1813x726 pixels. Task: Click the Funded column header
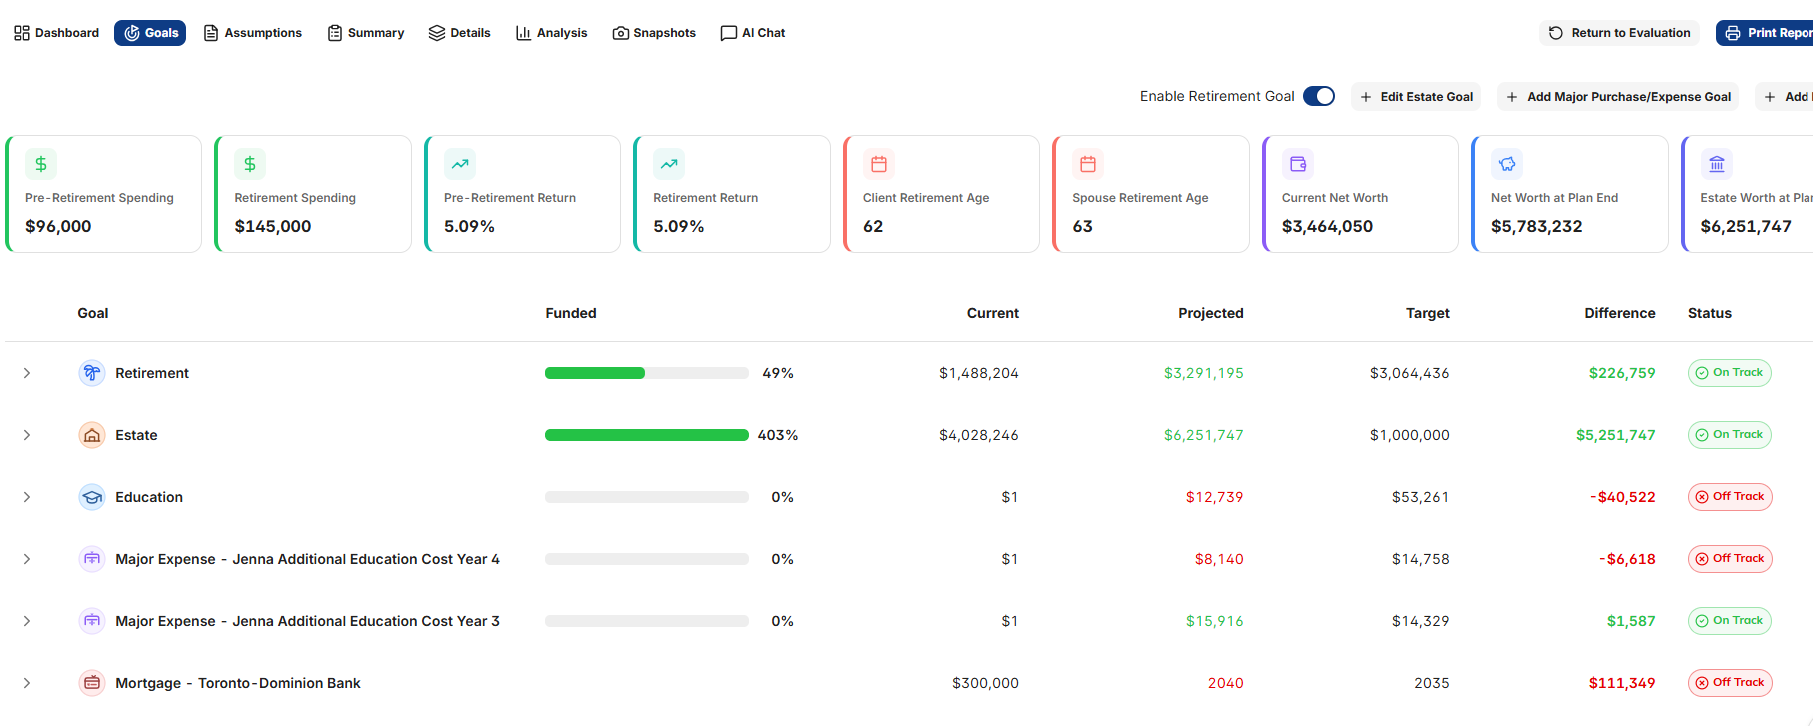(571, 313)
